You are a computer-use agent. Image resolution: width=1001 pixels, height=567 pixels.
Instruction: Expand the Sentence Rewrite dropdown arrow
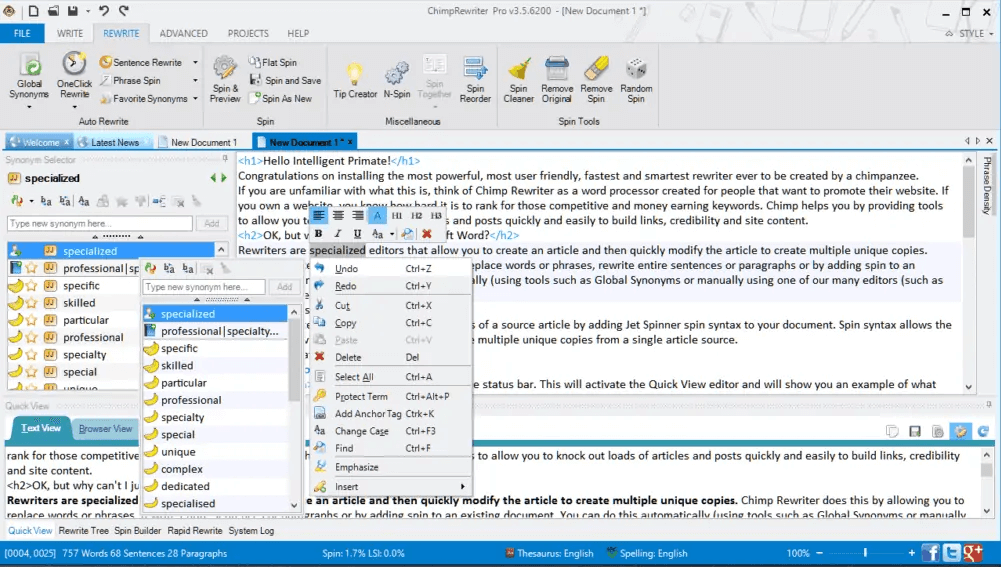pyautogui.click(x=195, y=63)
